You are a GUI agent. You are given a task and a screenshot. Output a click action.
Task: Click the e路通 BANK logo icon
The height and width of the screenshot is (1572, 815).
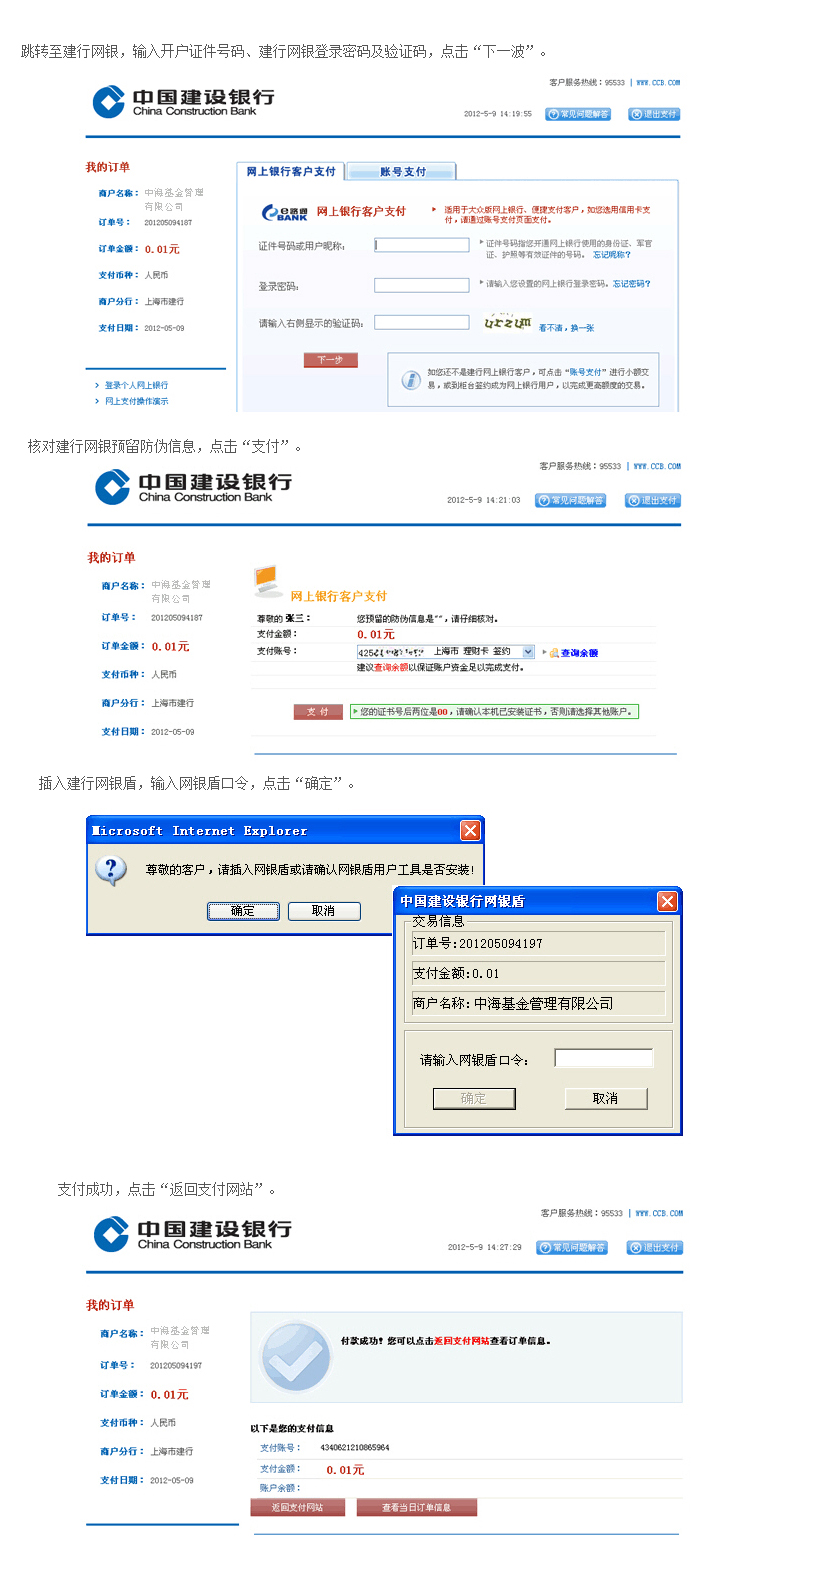[x=285, y=212]
